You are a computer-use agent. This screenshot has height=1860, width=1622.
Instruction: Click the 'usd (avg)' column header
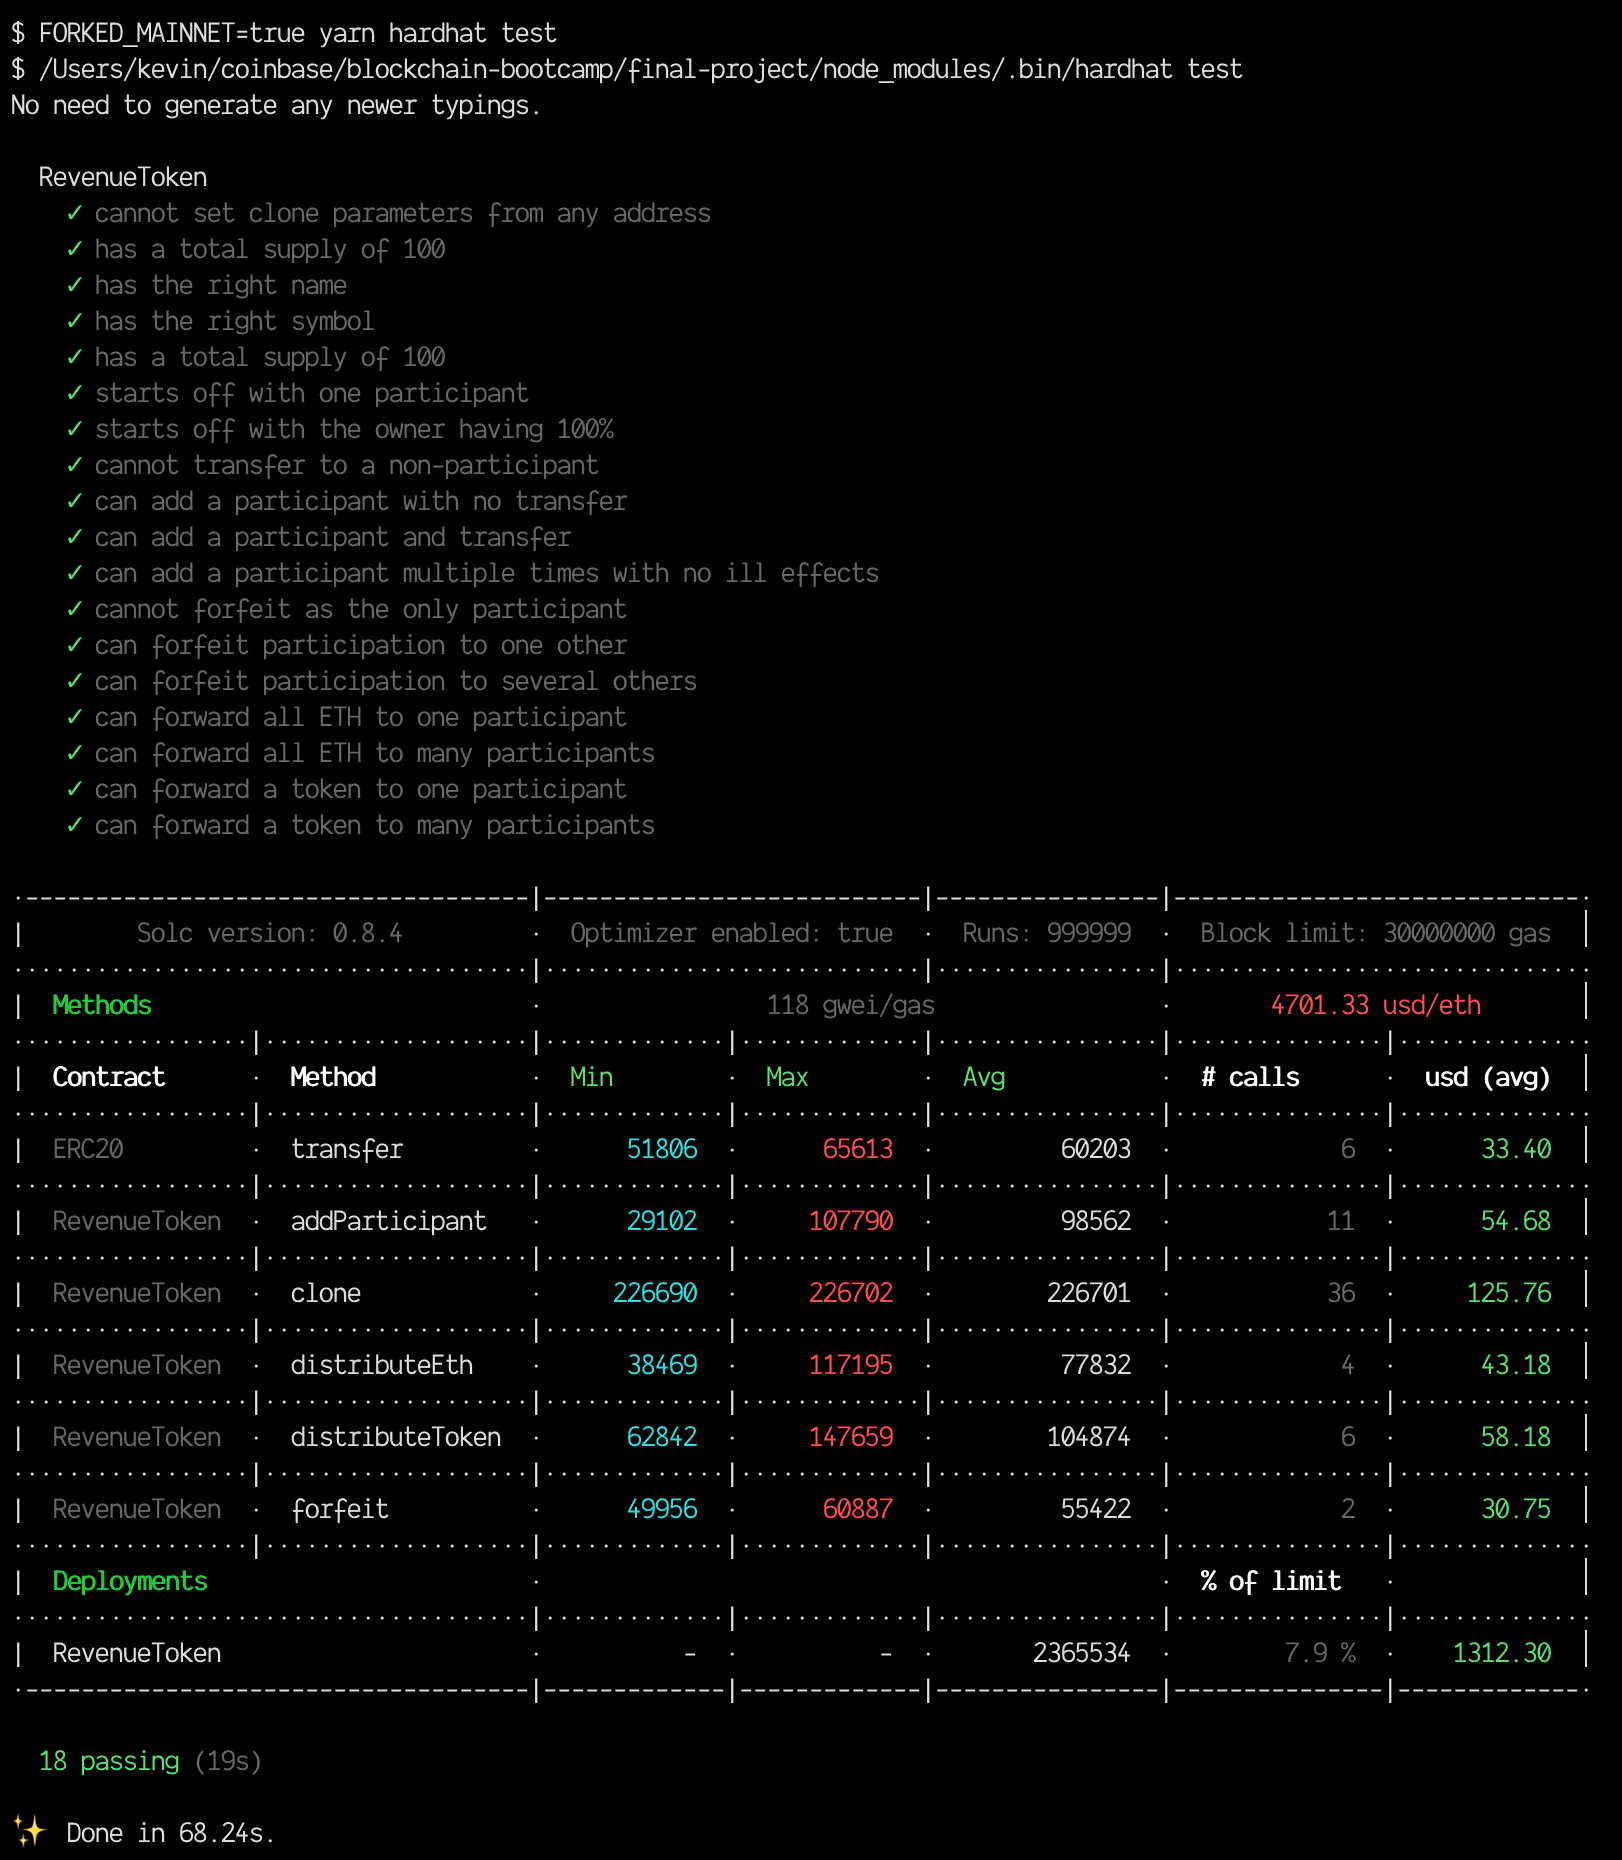pyautogui.click(x=1488, y=1077)
